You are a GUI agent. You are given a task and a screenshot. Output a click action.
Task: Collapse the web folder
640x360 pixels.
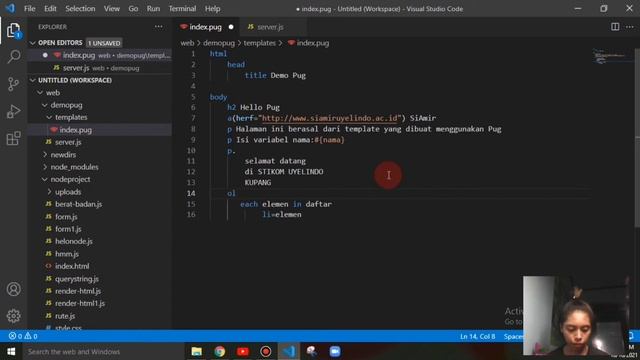click(x=40, y=93)
